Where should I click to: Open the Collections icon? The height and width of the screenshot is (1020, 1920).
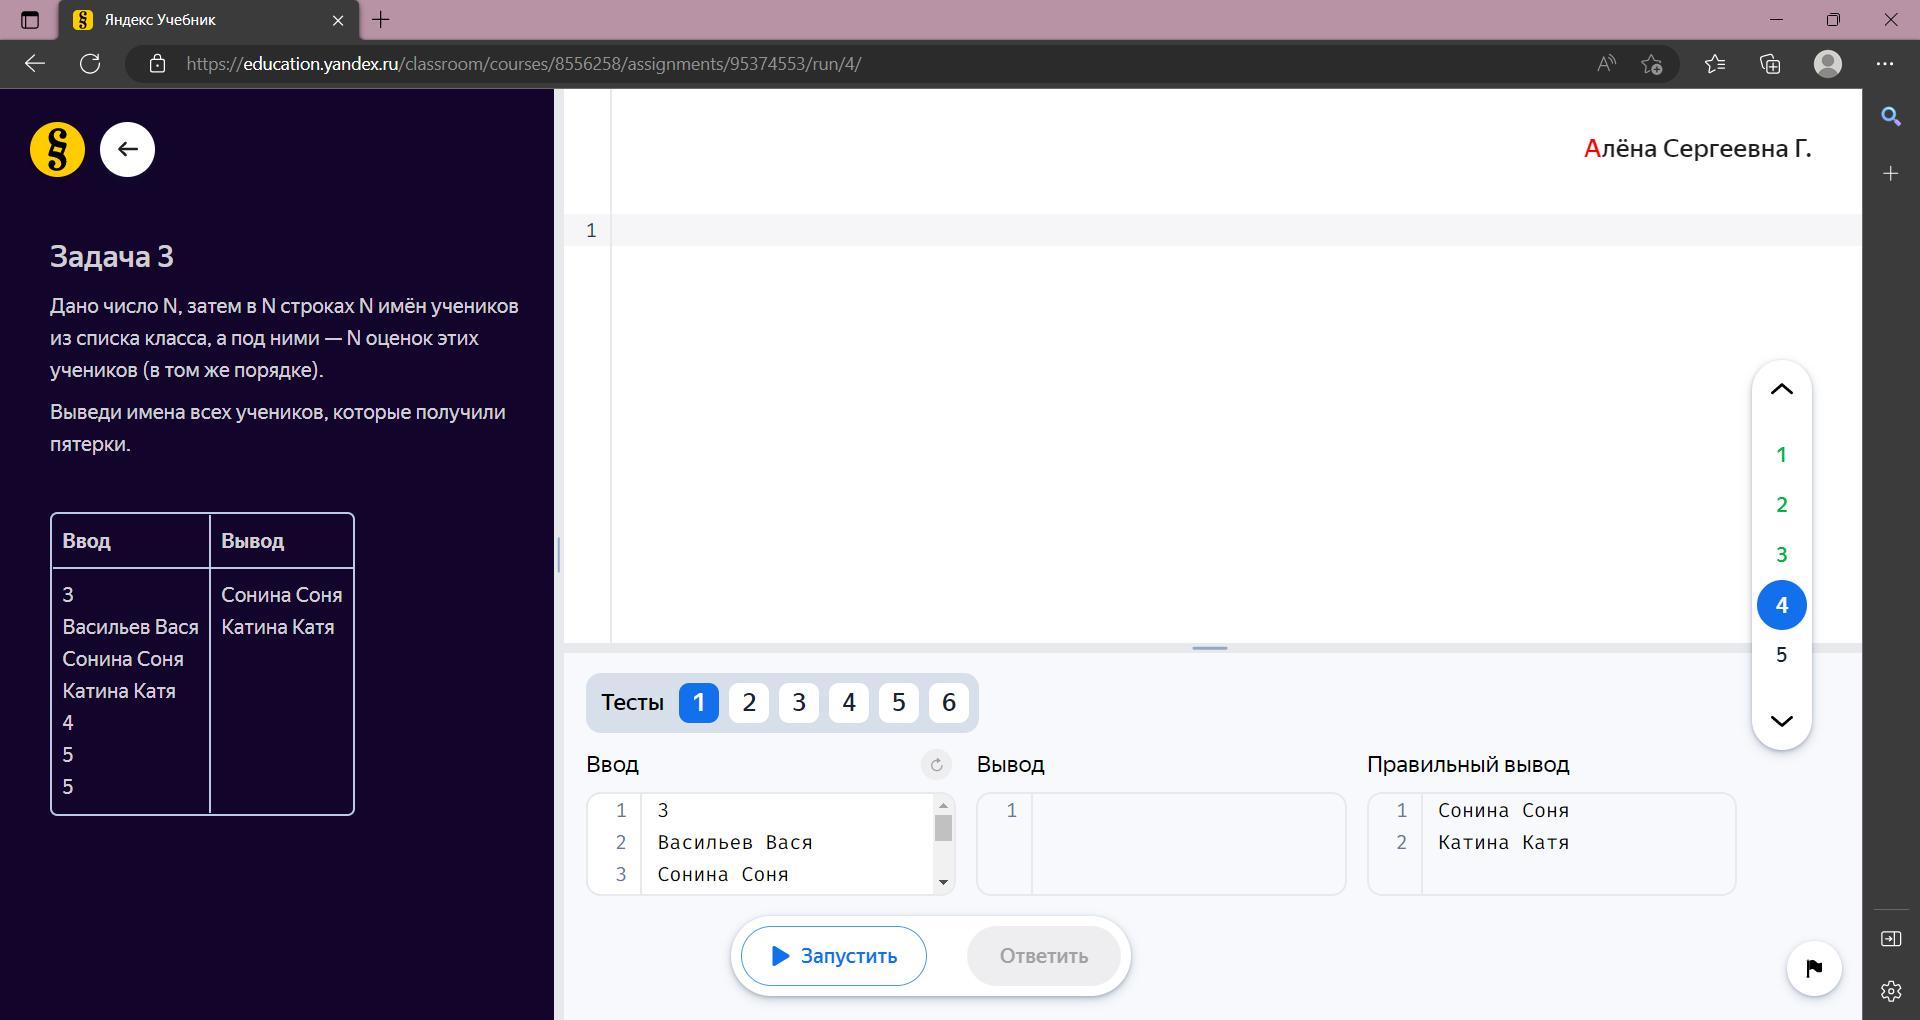coord(1771,64)
